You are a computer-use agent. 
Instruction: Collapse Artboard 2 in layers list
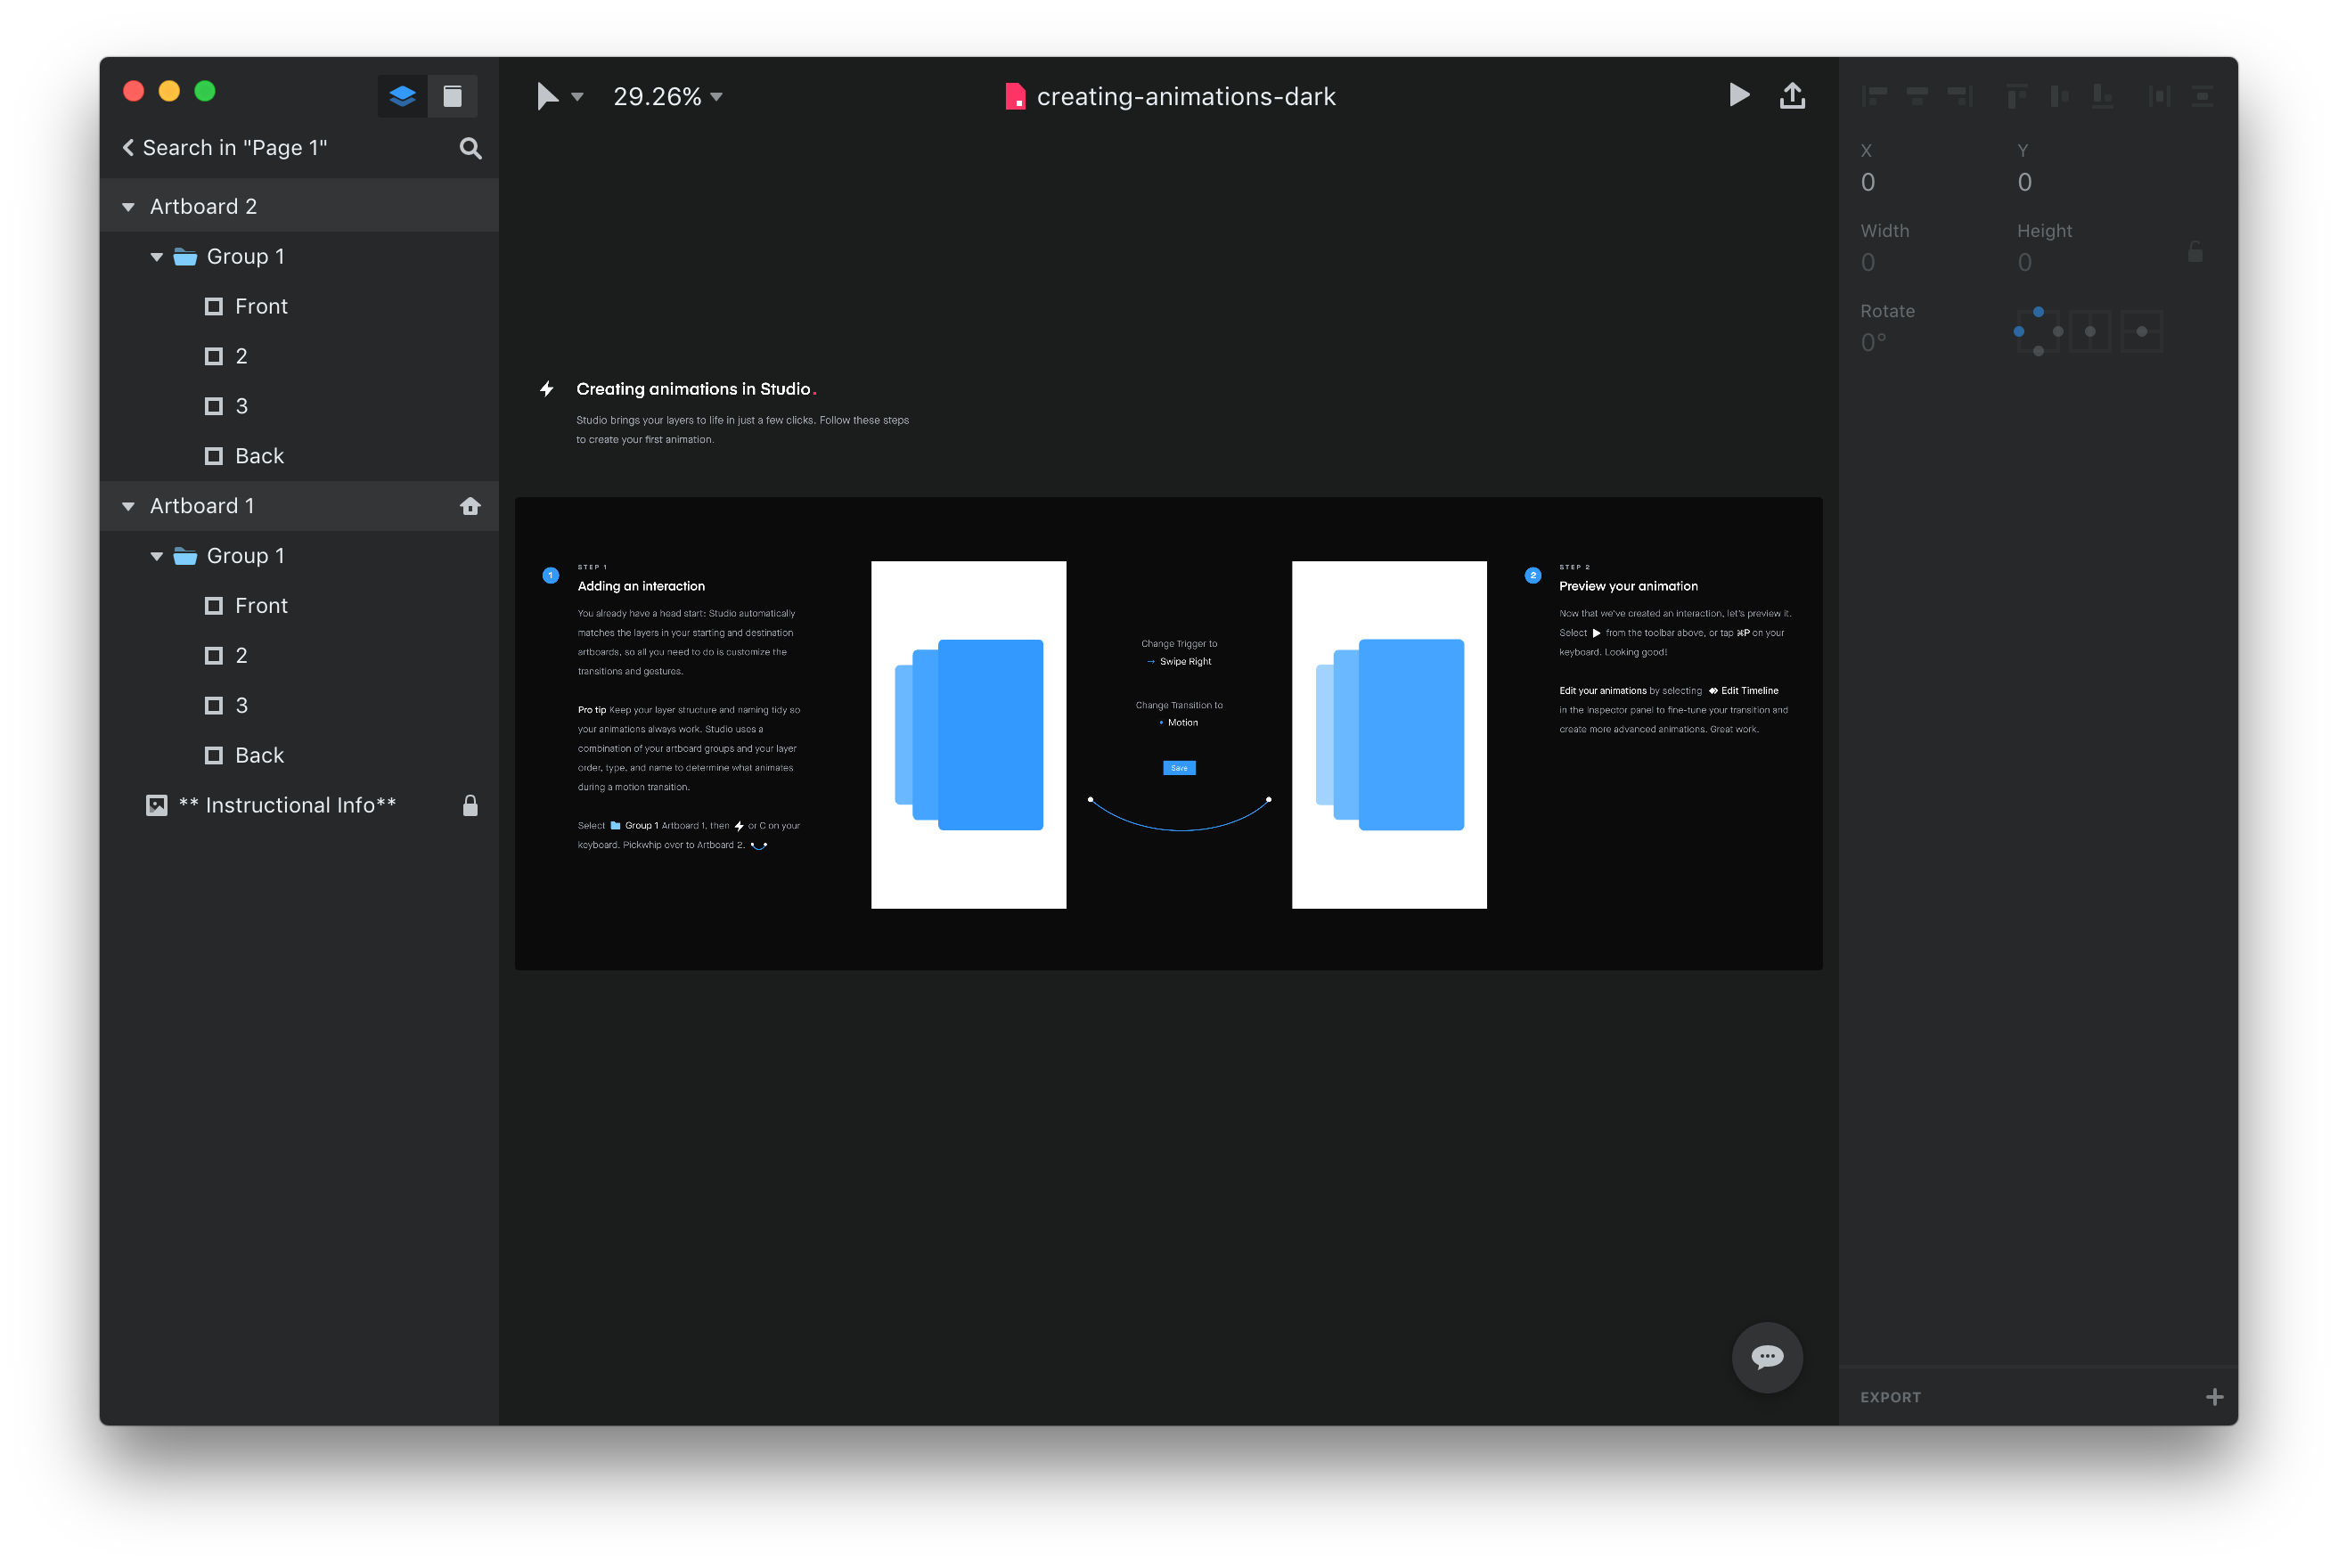tap(128, 206)
